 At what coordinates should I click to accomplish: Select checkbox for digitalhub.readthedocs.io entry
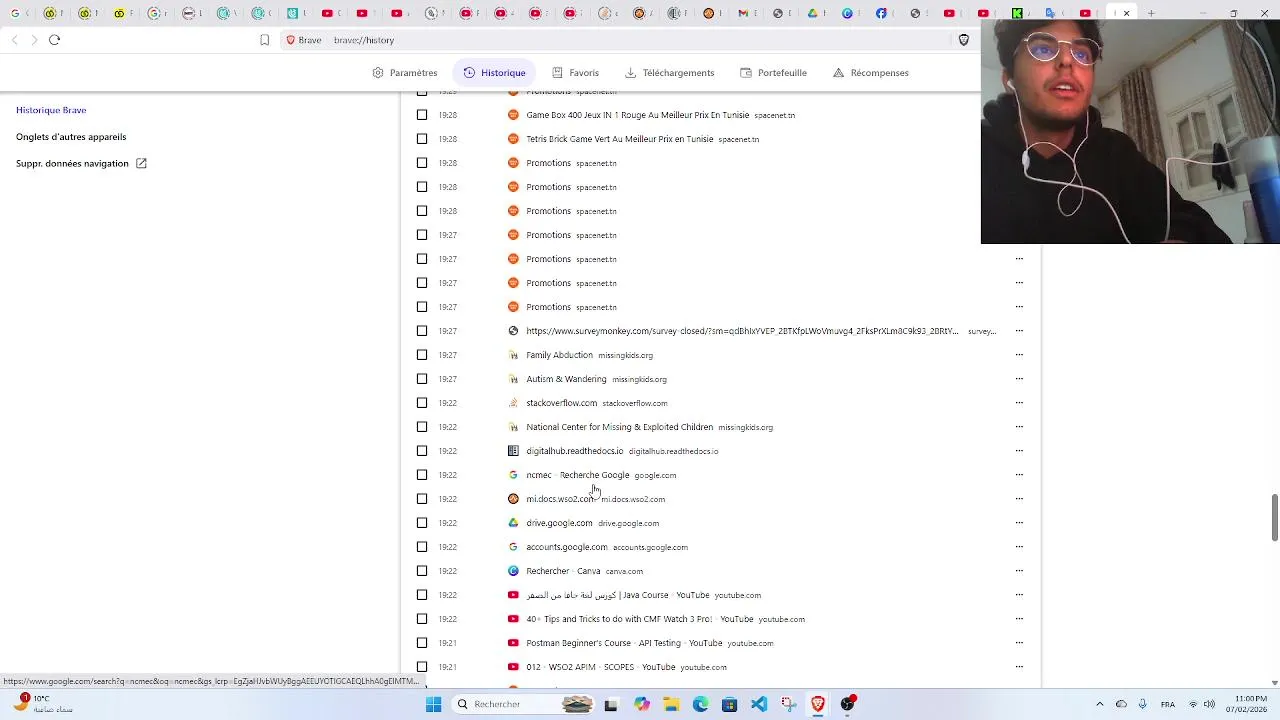coord(422,451)
